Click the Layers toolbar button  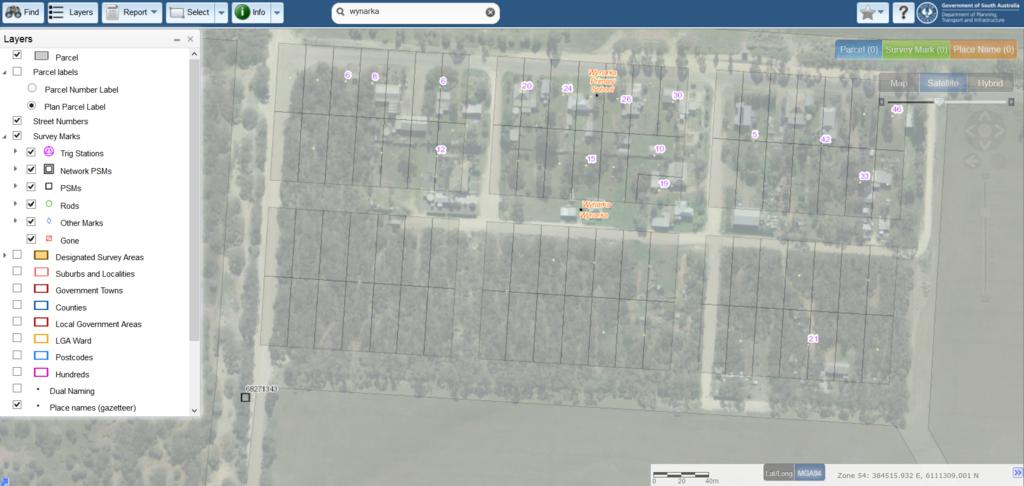coord(71,13)
